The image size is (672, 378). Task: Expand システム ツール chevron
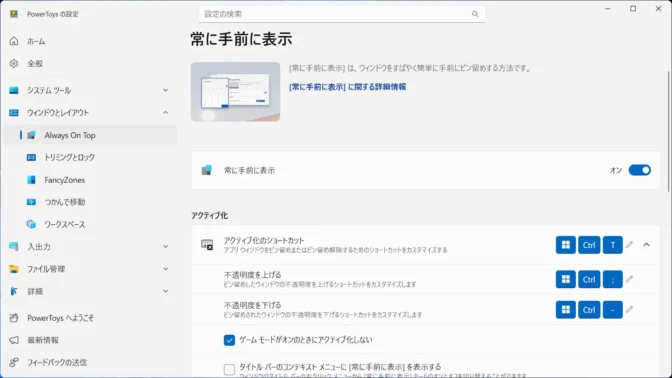click(x=165, y=90)
